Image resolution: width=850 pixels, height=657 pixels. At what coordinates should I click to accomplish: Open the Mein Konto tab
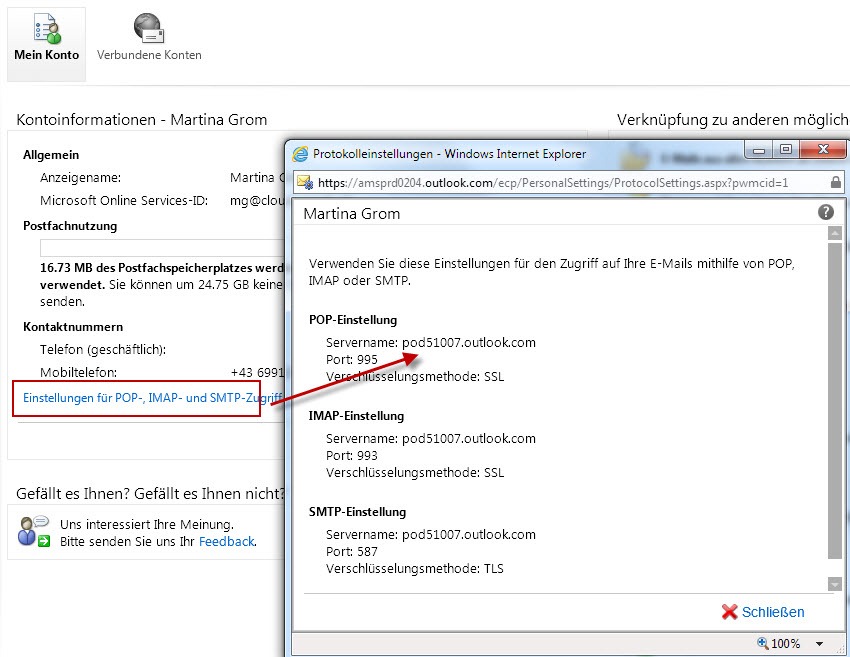click(47, 44)
